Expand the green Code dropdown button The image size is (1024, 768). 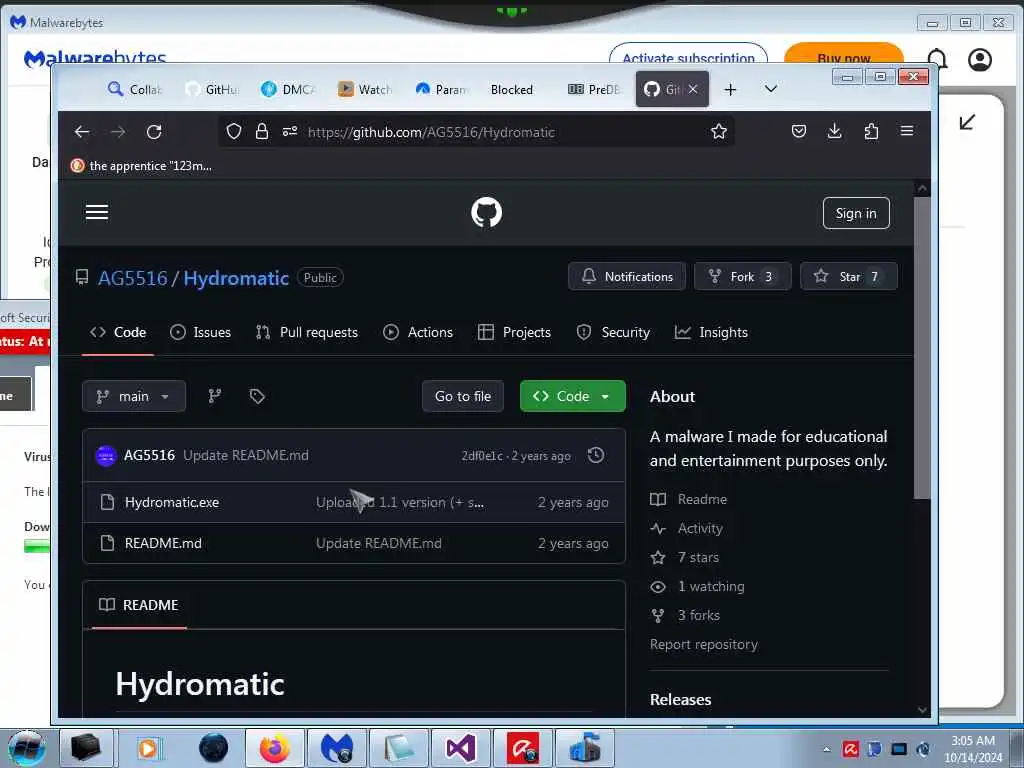coord(572,396)
